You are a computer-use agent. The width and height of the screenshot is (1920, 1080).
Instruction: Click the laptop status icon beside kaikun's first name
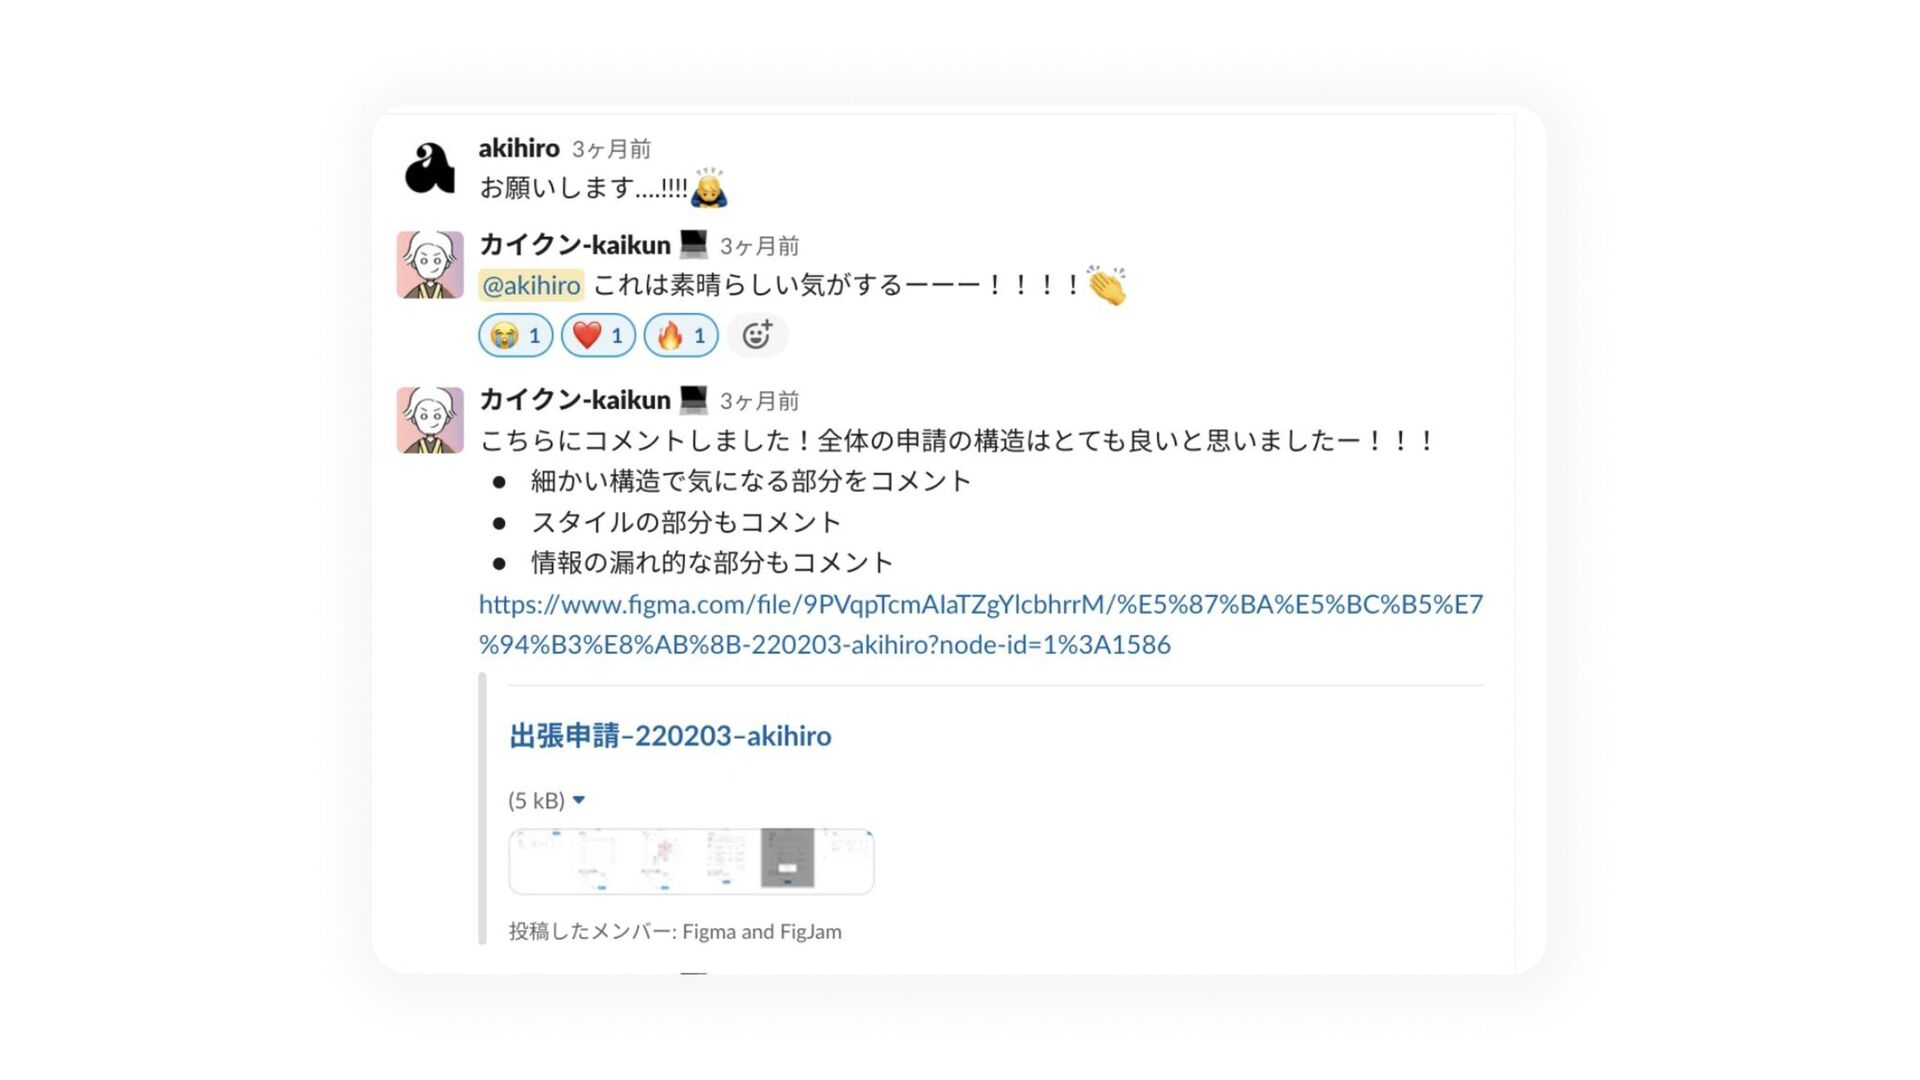[x=693, y=244]
